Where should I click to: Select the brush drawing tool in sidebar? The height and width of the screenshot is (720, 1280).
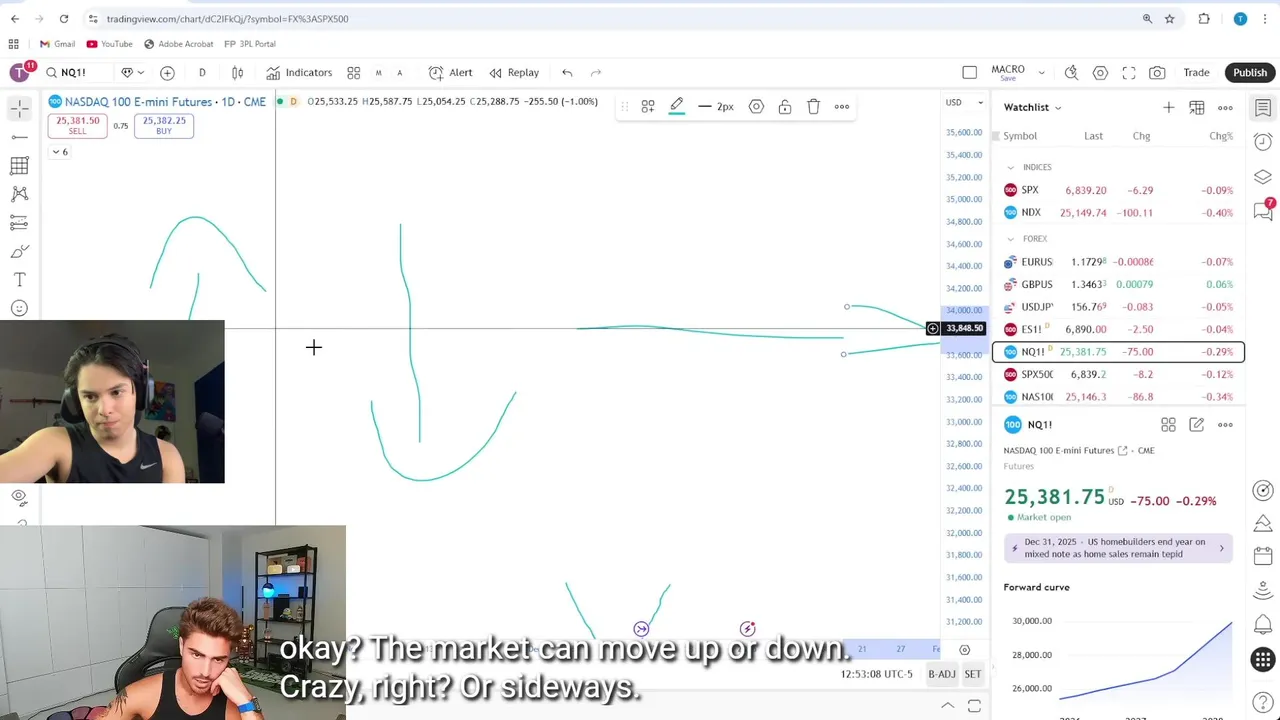(19, 251)
